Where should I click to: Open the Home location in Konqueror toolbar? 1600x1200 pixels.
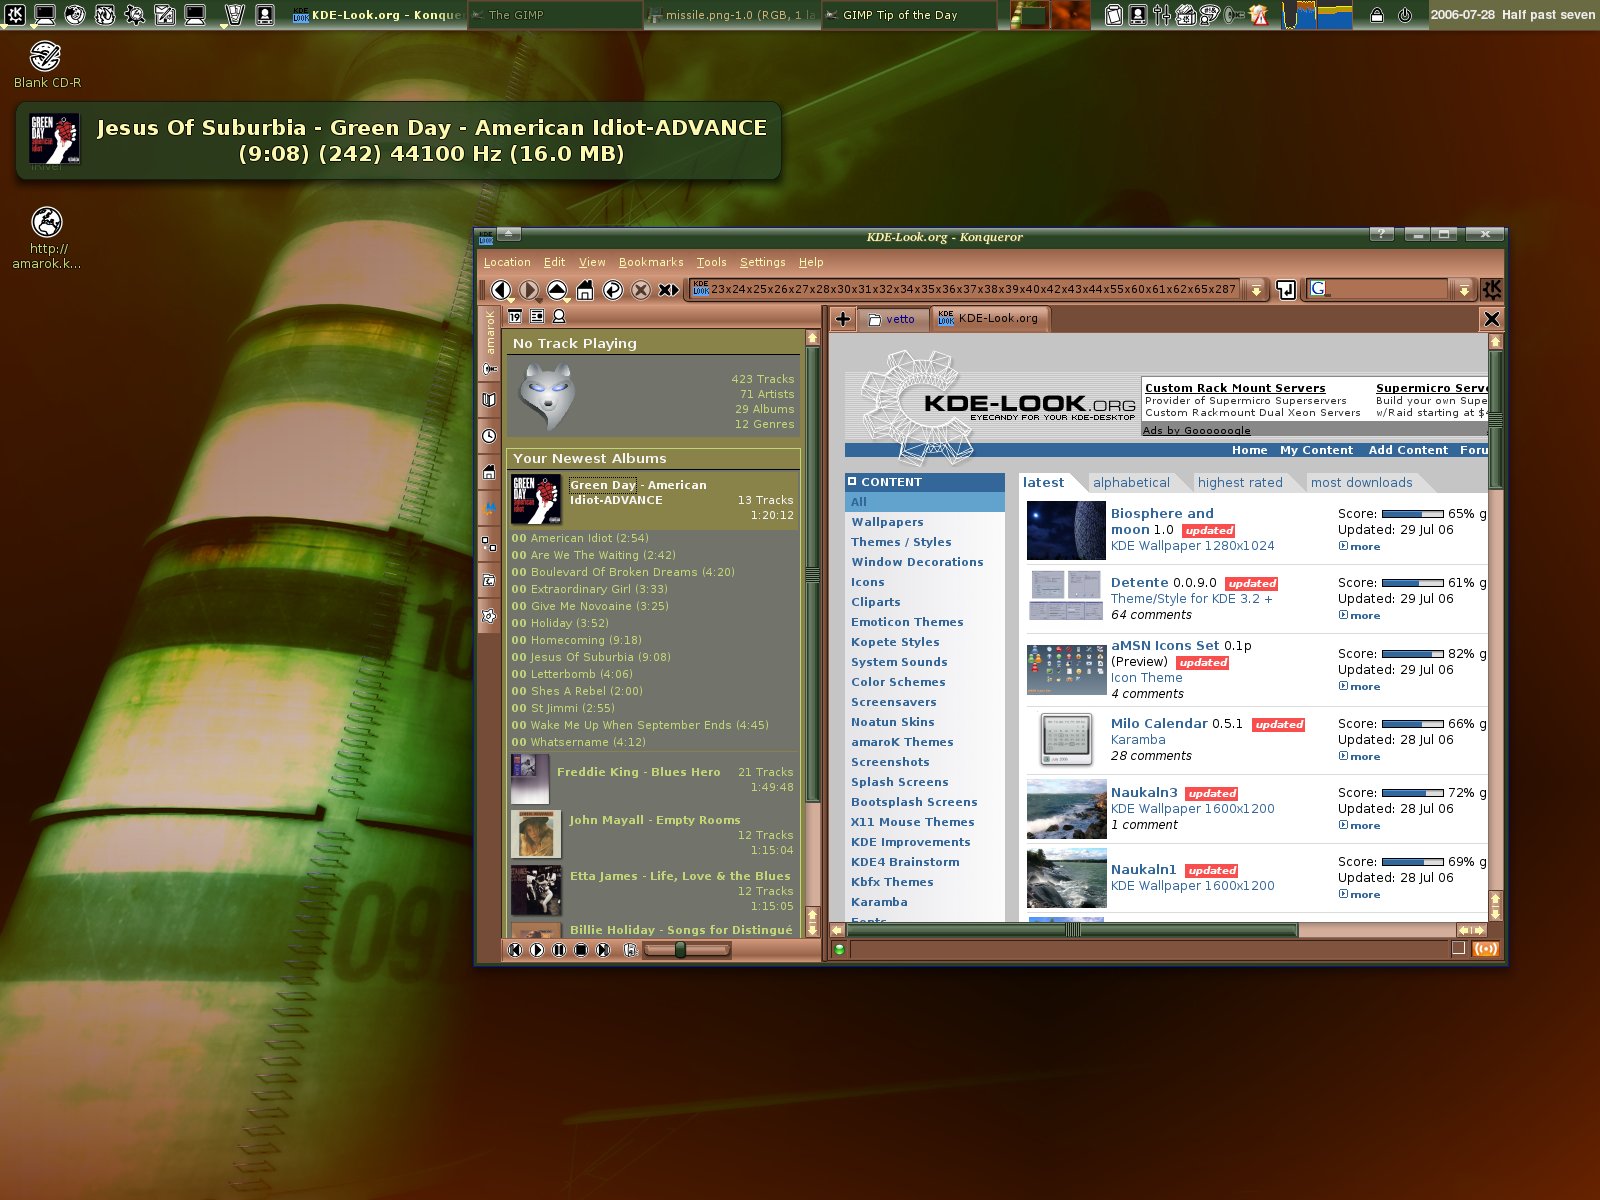click(585, 290)
